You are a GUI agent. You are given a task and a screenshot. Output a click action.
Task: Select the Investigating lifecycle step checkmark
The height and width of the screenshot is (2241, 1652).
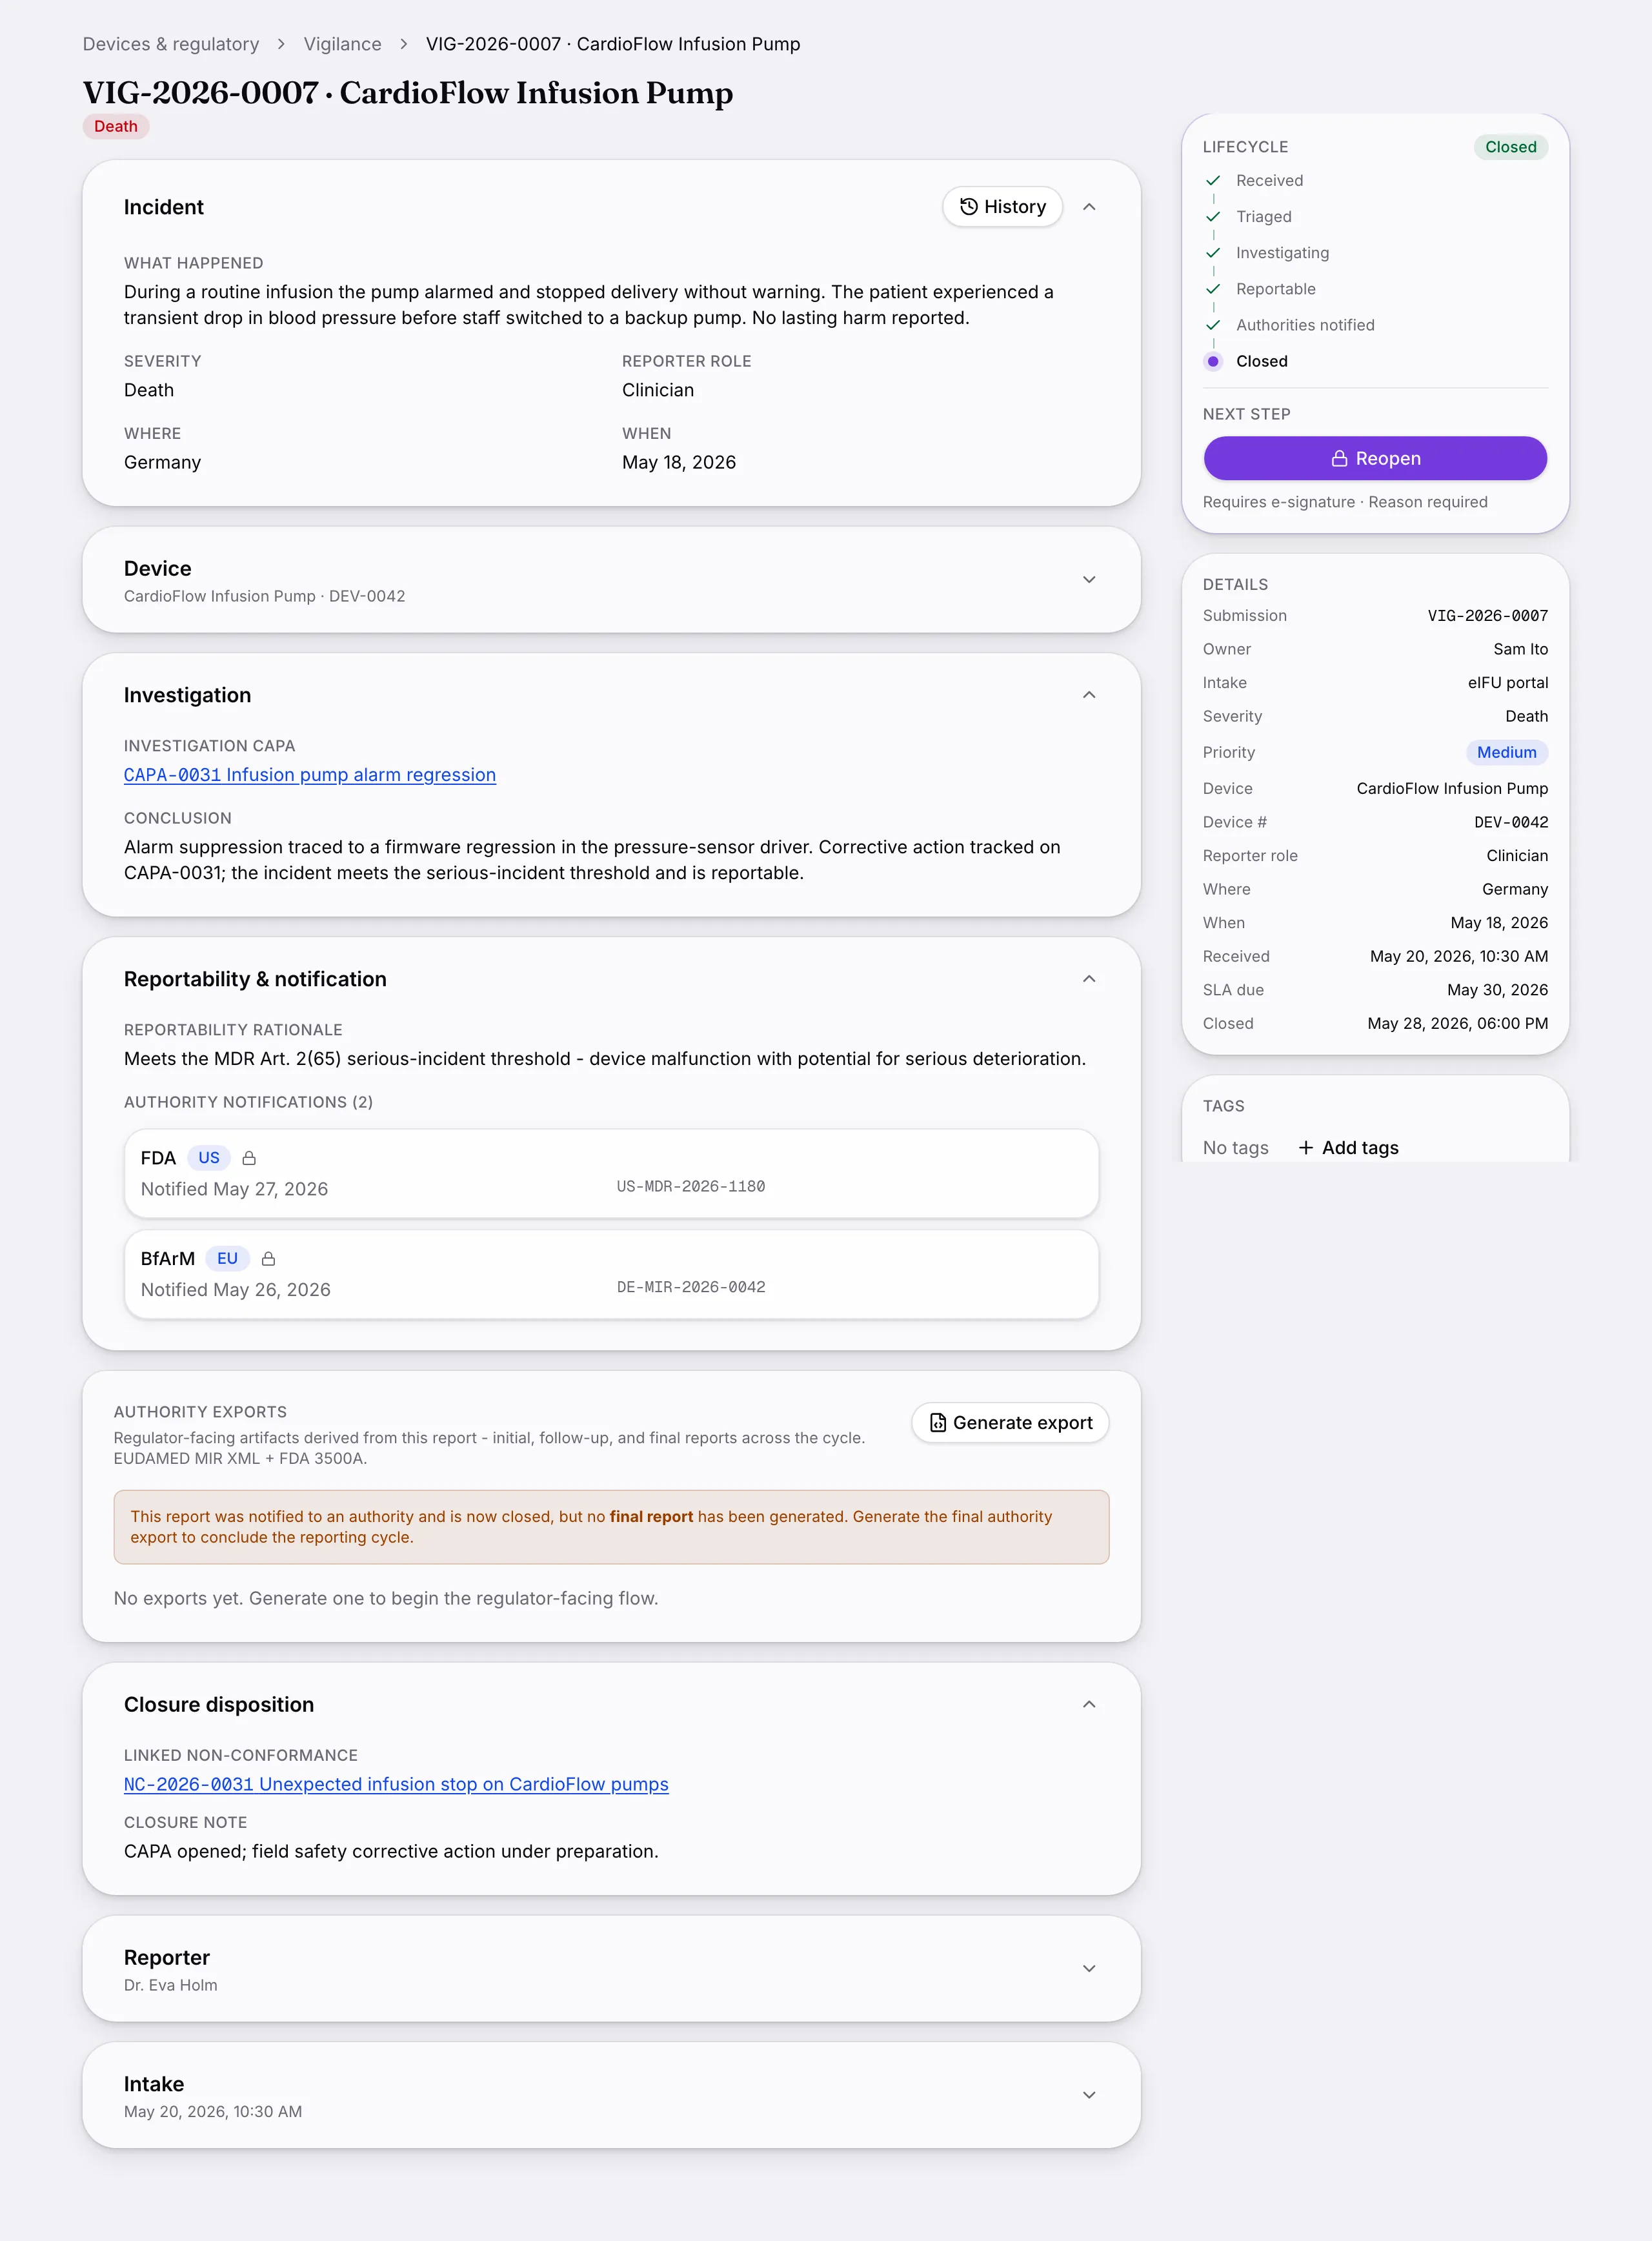coord(1213,253)
